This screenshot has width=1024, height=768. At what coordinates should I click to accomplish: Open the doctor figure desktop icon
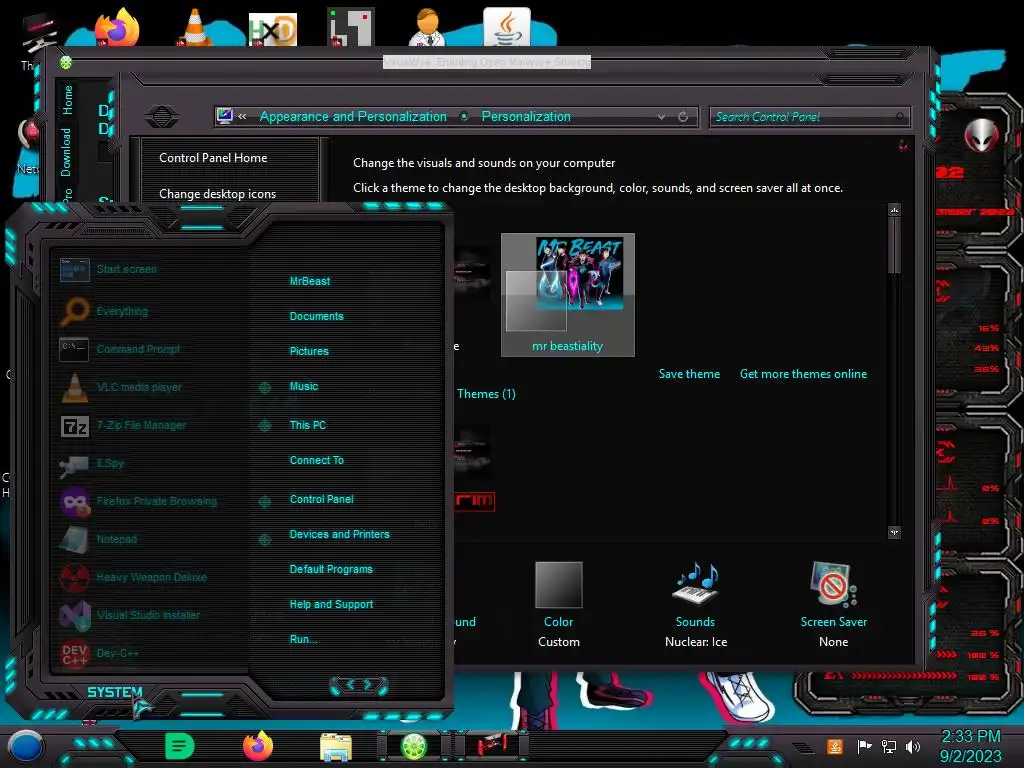coord(427,27)
